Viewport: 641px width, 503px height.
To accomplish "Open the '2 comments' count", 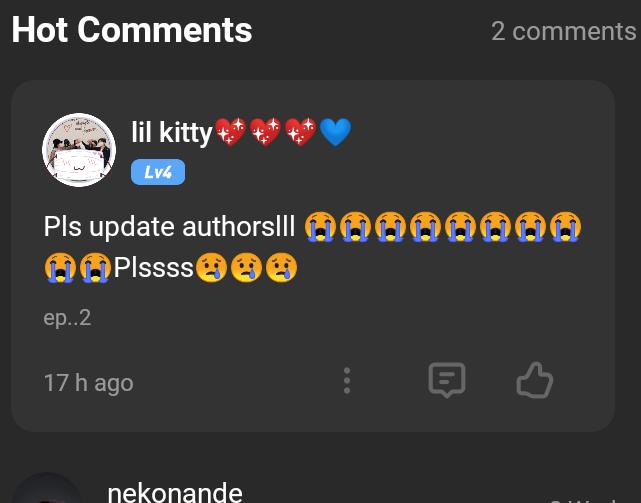I will tap(563, 31).
